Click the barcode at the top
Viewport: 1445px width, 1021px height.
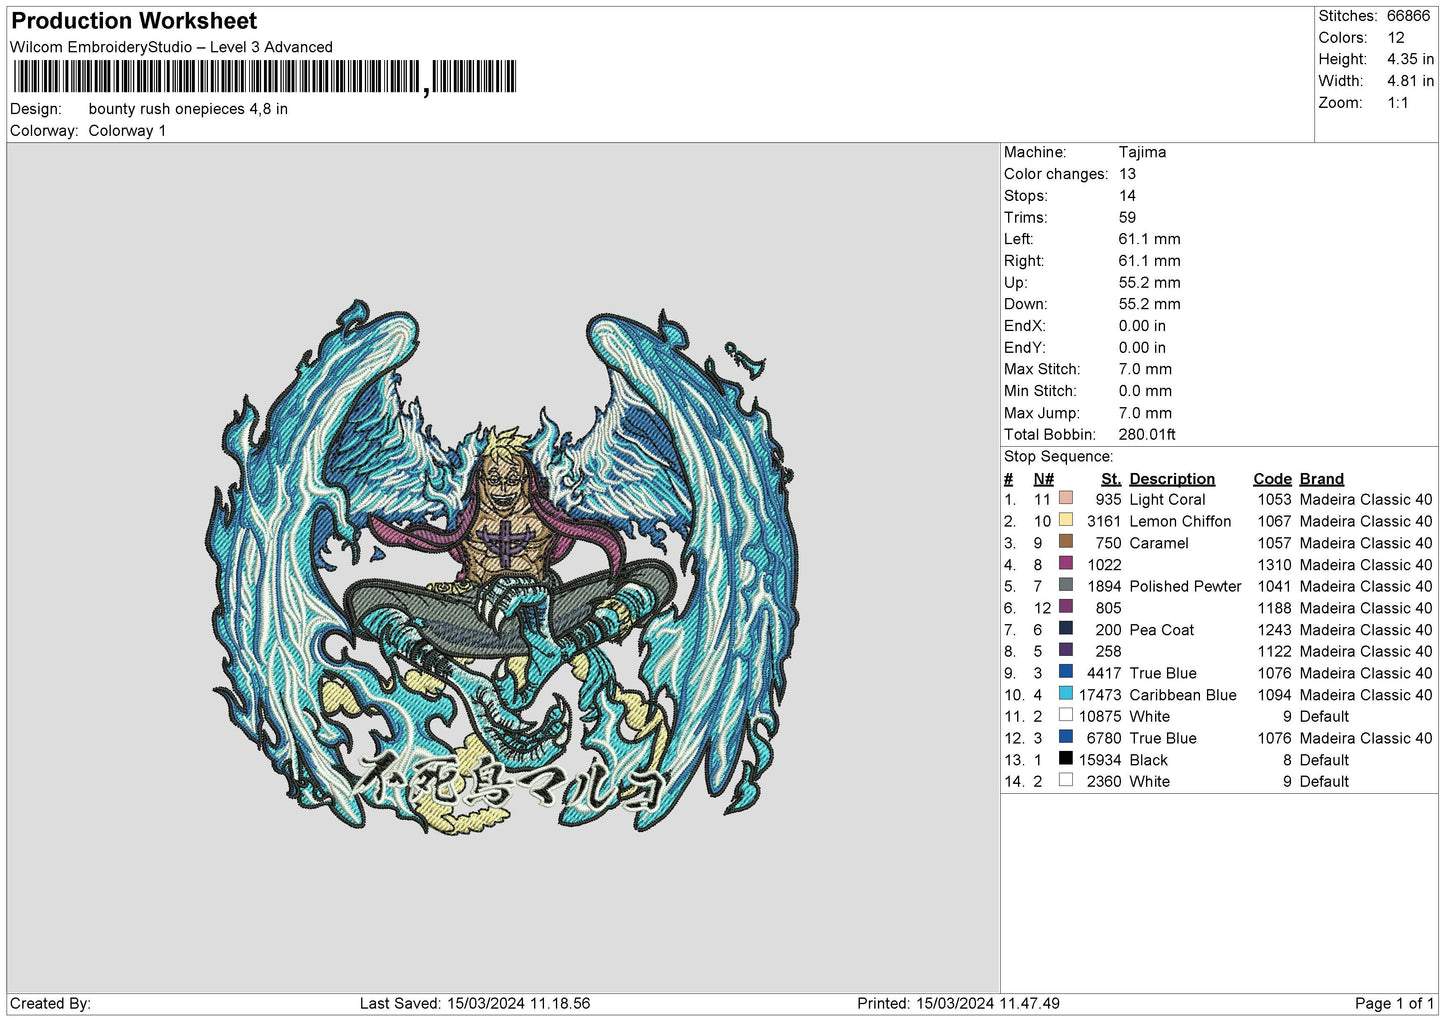click(265, 77)
